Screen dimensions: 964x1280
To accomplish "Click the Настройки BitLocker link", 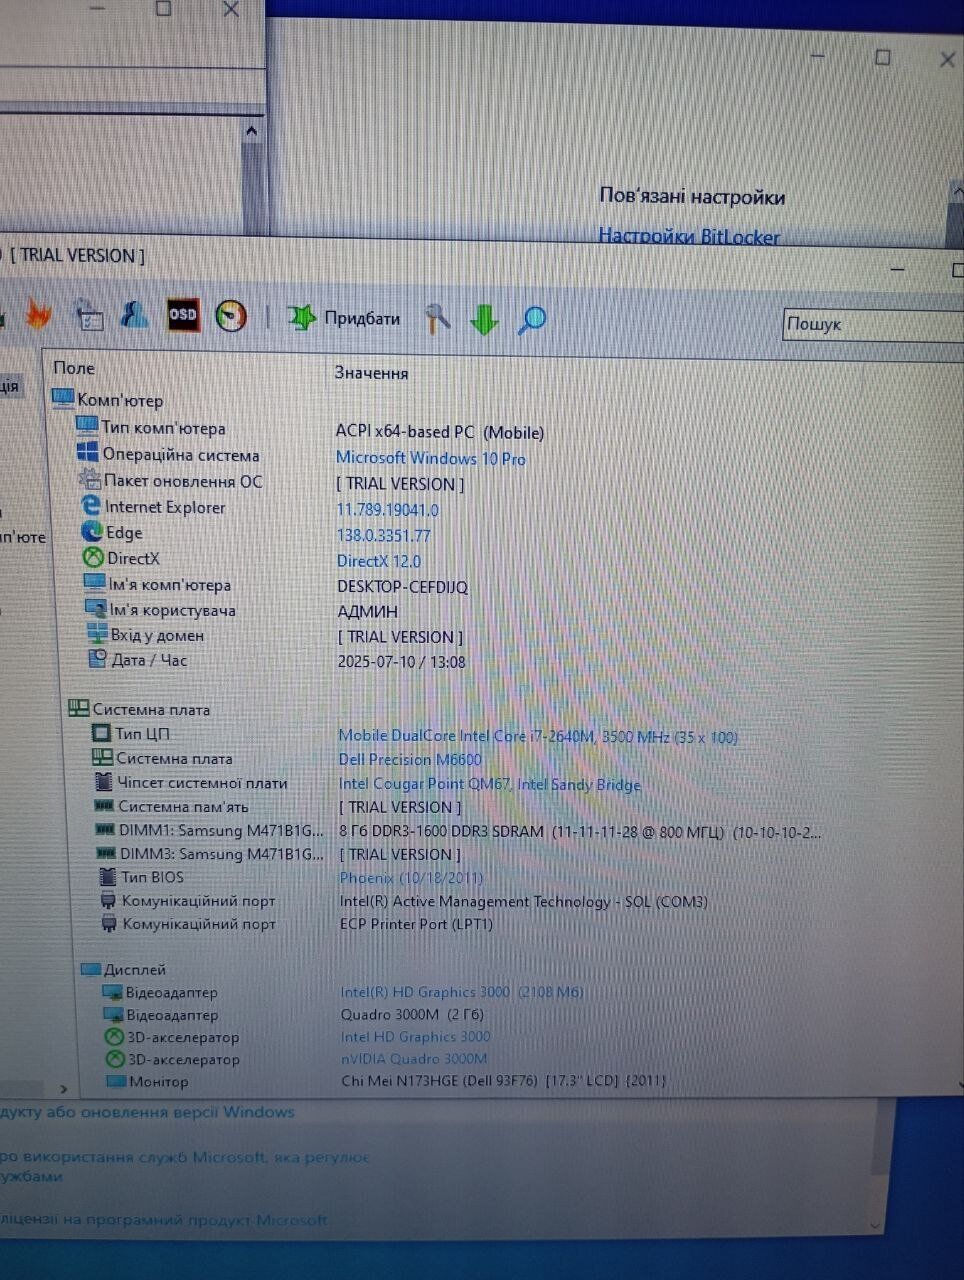I will [x=688, y=236].
